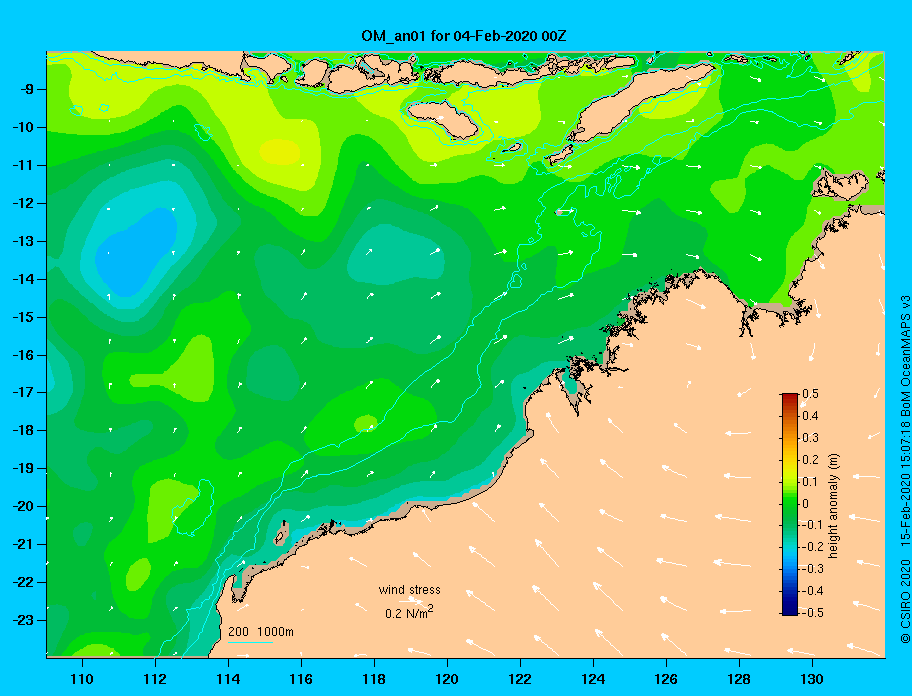Click the '-0.3' colorbar tick label
912x696 pixels.
click(x=812, y=569)
